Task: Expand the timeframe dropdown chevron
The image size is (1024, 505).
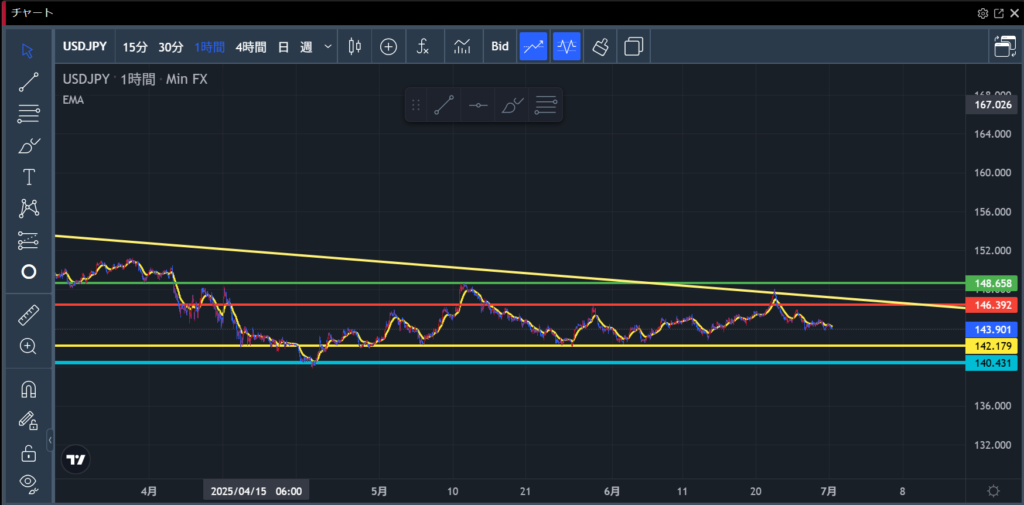Action: tap(328, 47)
